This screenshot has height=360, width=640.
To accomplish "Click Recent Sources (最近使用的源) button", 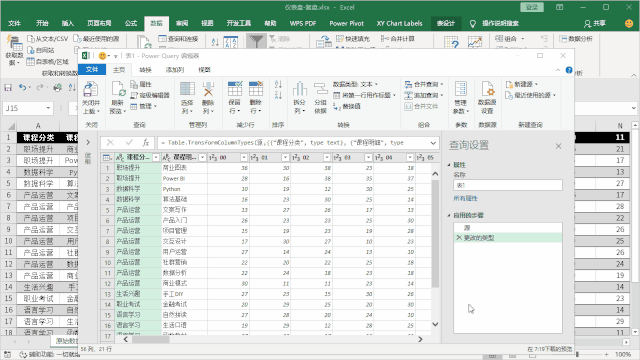I will [x=531, y=95].
